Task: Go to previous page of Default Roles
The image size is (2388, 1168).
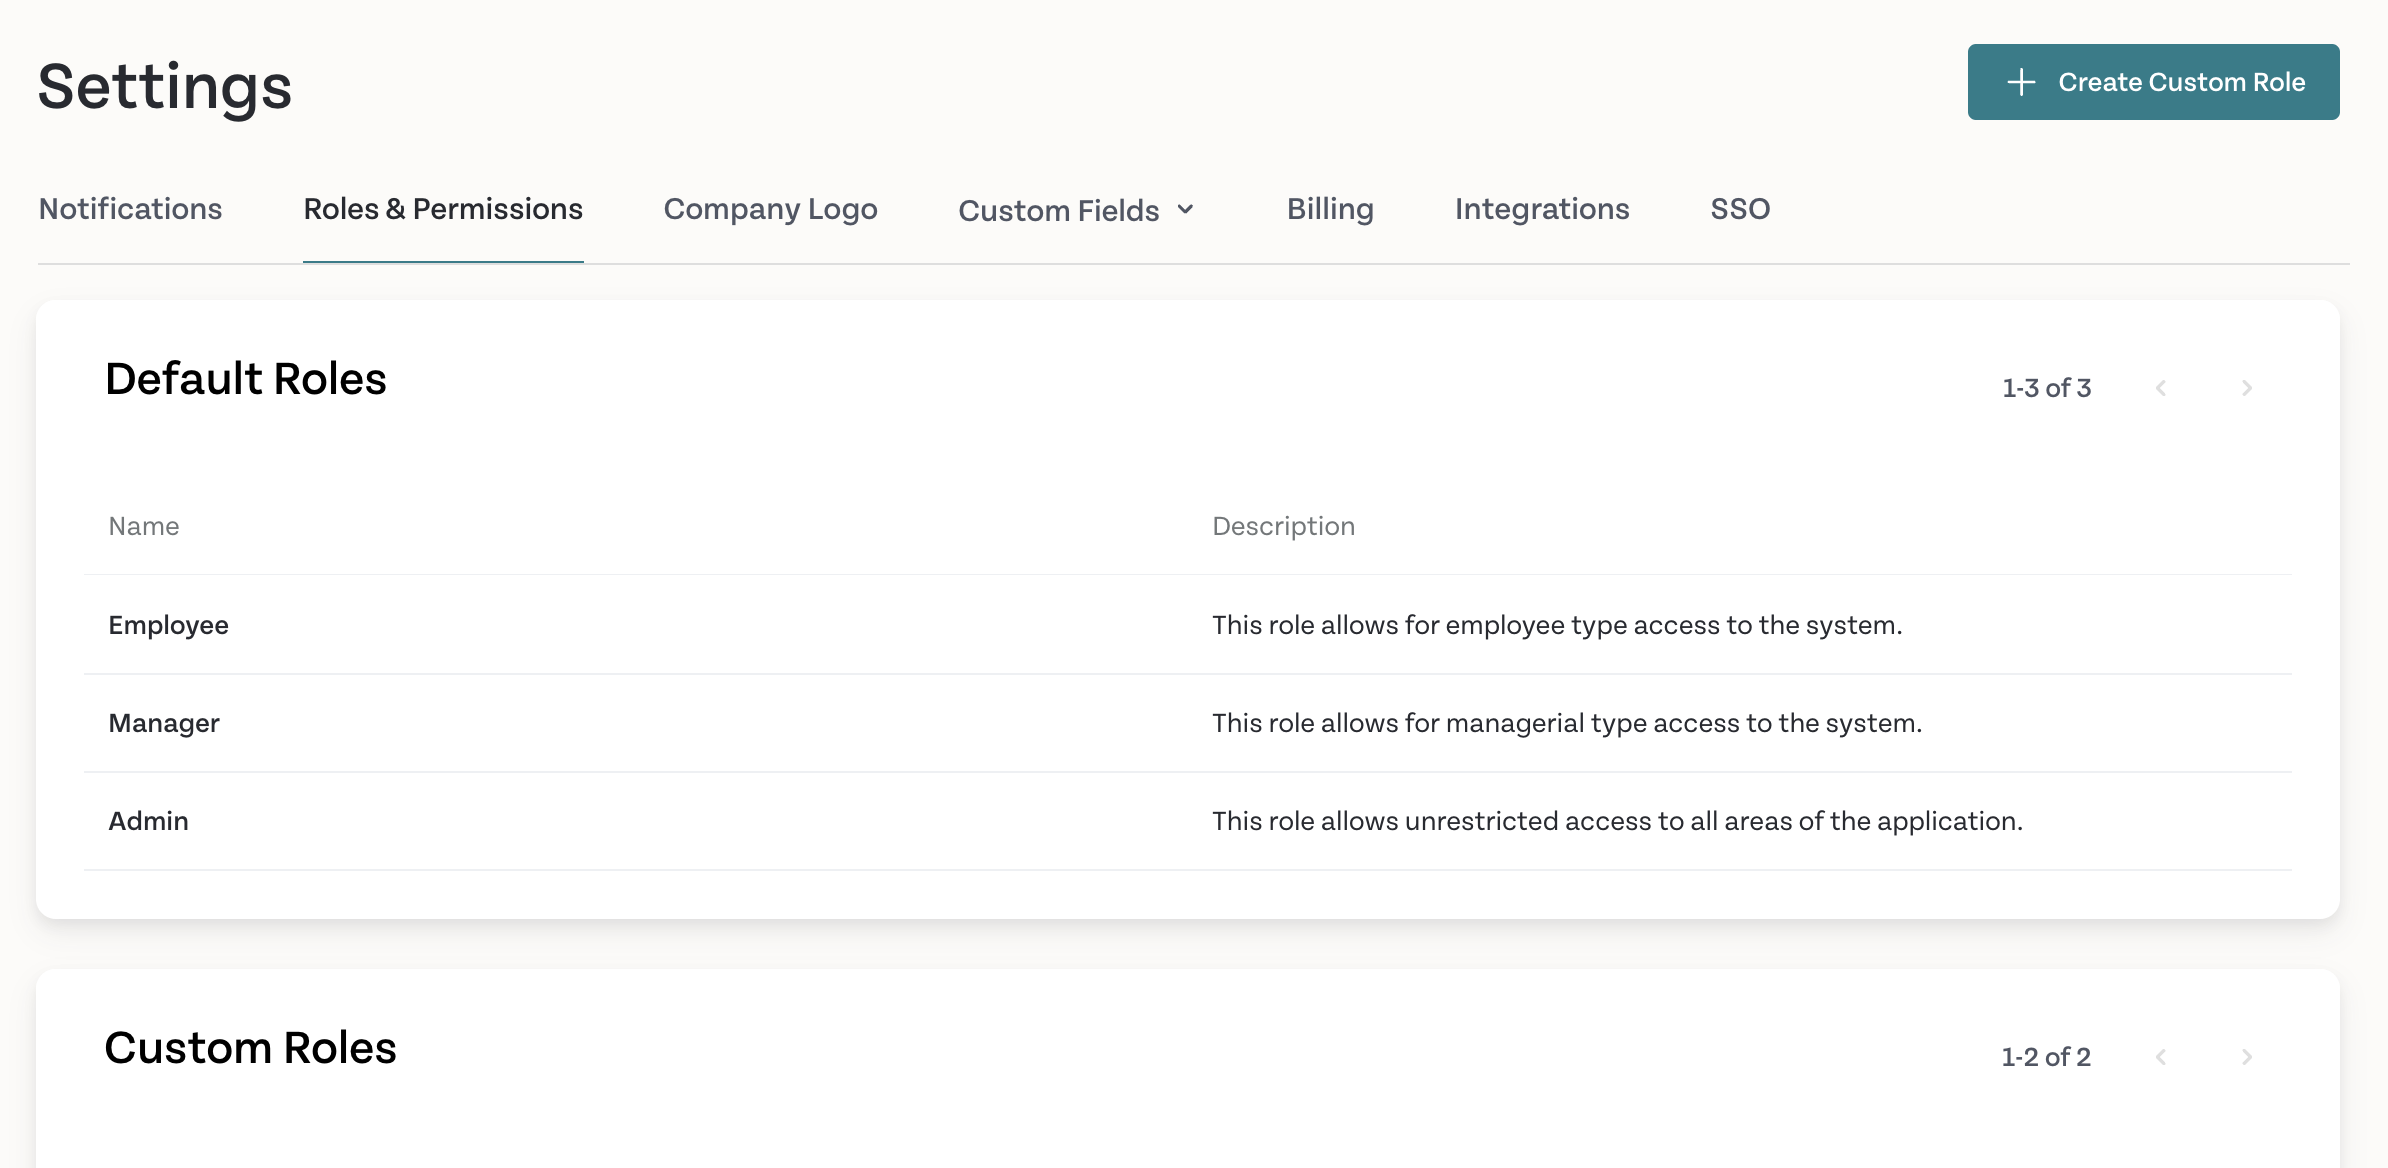Action: click(x=2161, y=388)
